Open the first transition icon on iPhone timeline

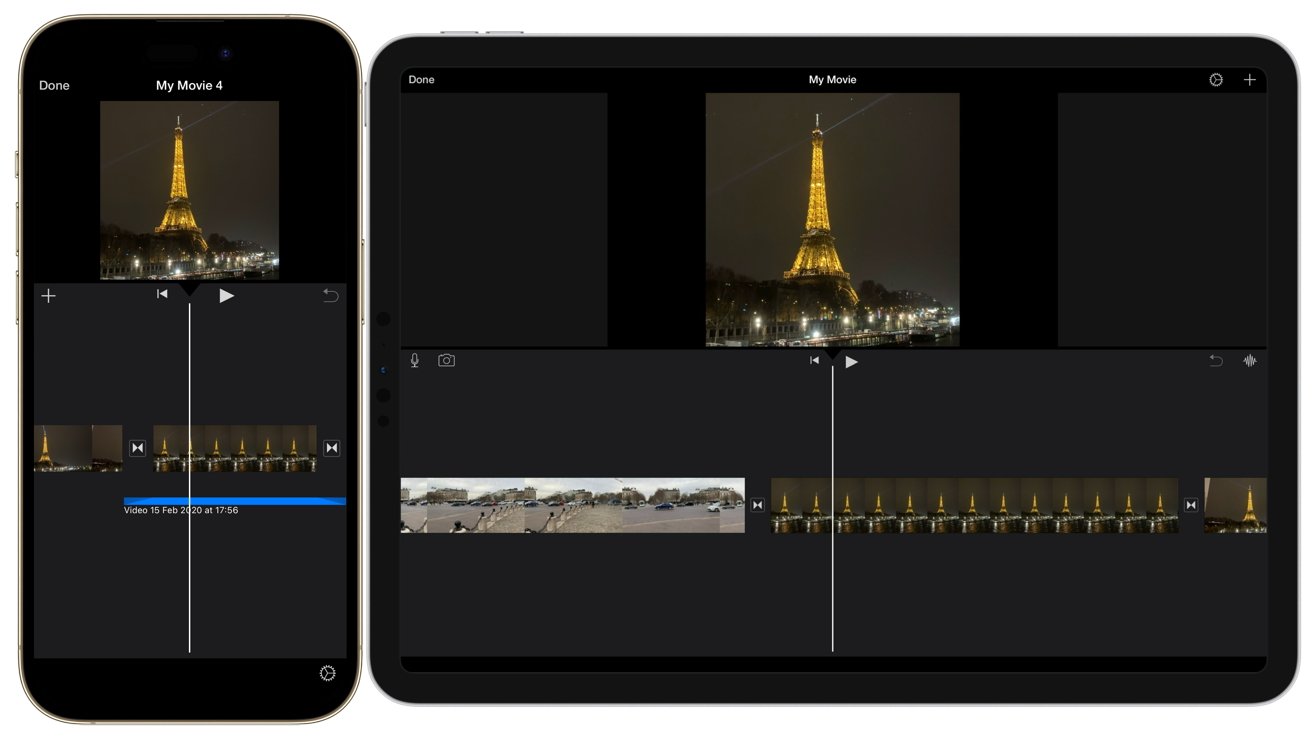click(x=139, y=448)
